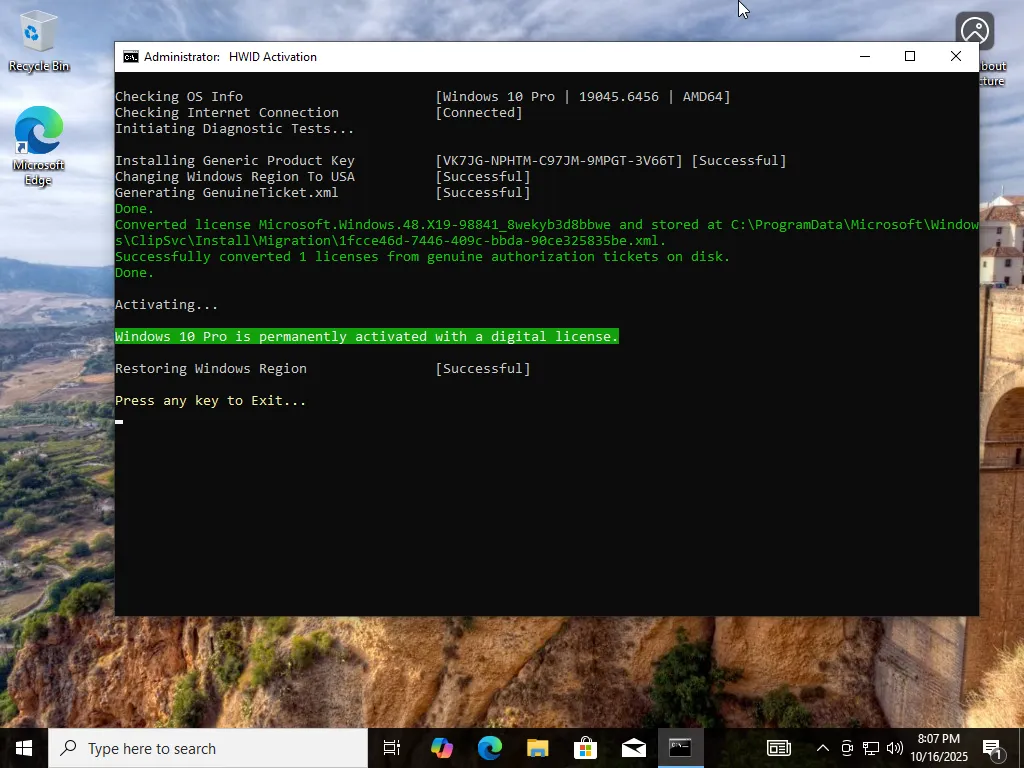Open Task View from taskbar
This screenshot has width=1024, height=768.
(x=392, y=748)
